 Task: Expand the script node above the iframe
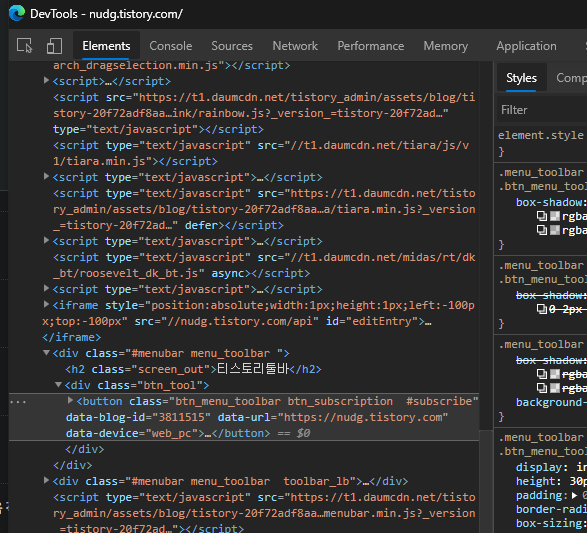[46, 288]
